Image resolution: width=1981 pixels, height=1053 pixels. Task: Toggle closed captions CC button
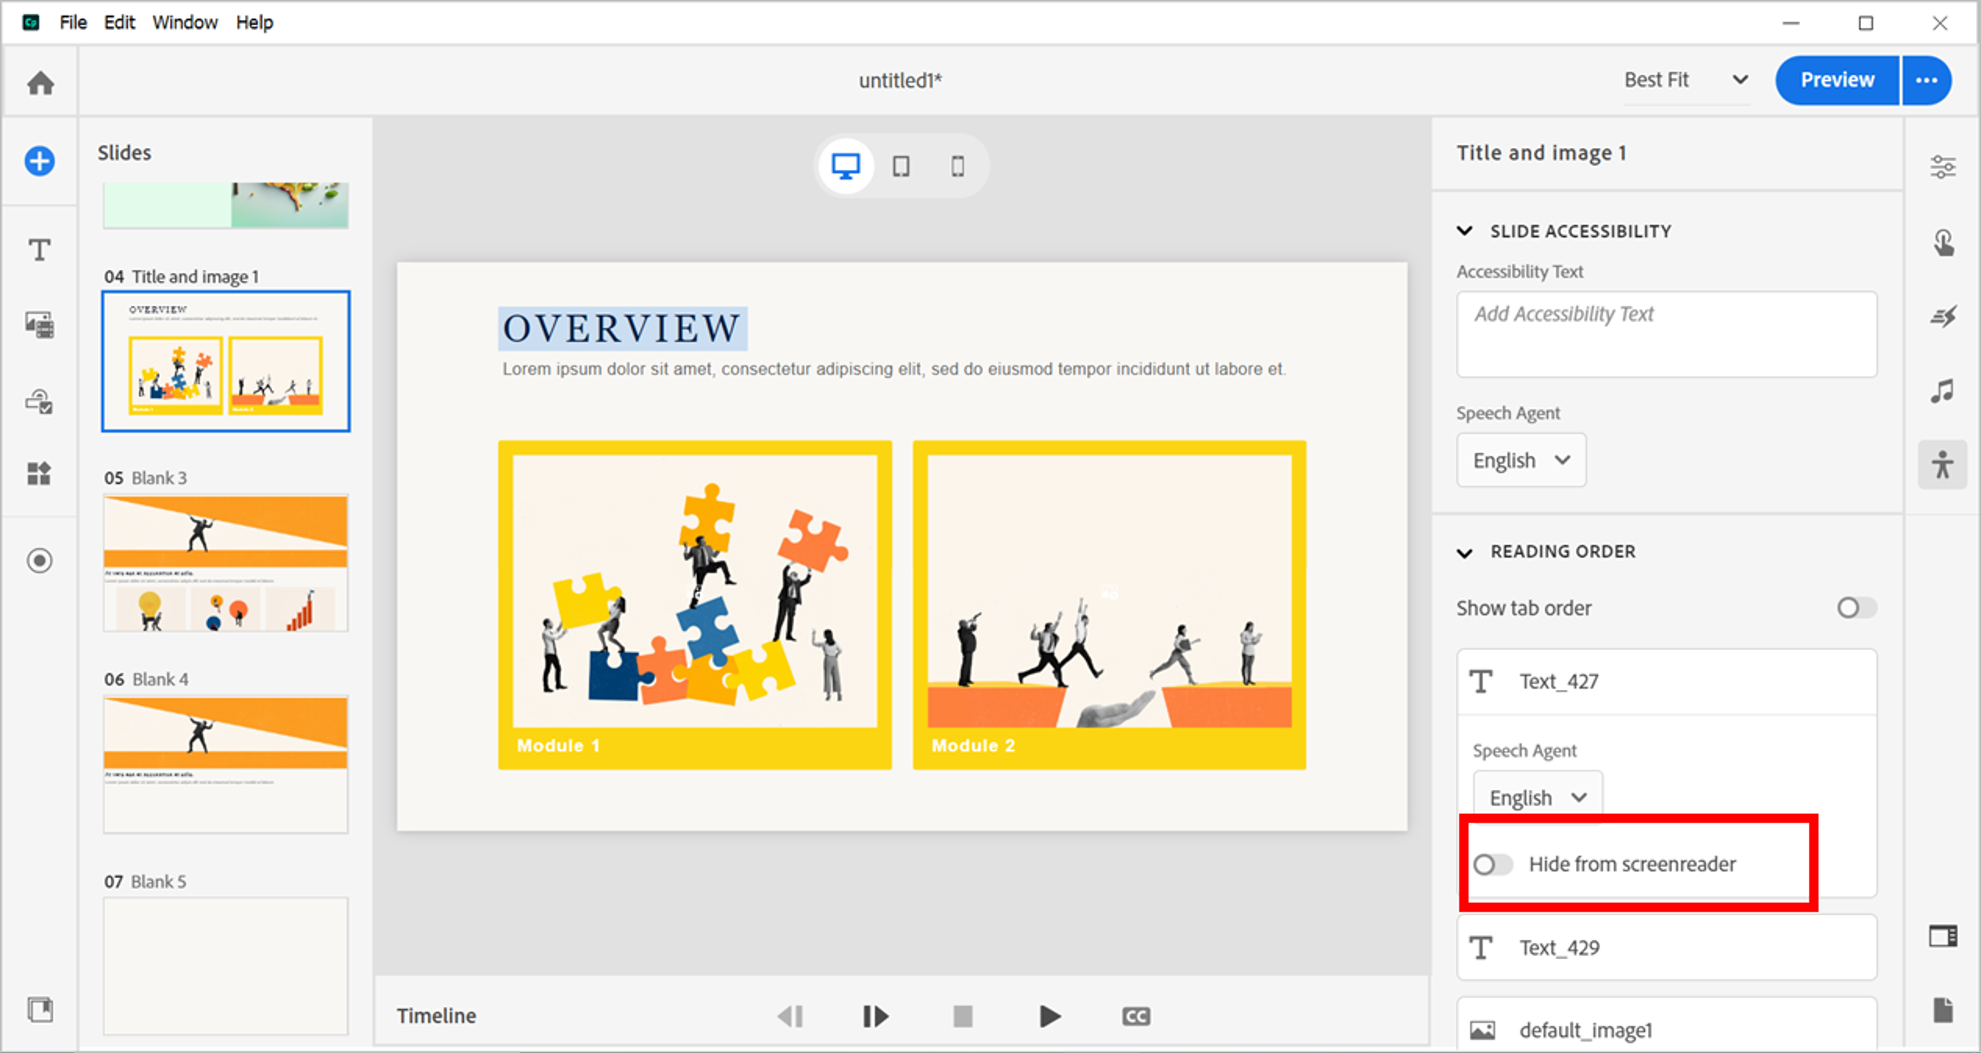[1135, 1016]
